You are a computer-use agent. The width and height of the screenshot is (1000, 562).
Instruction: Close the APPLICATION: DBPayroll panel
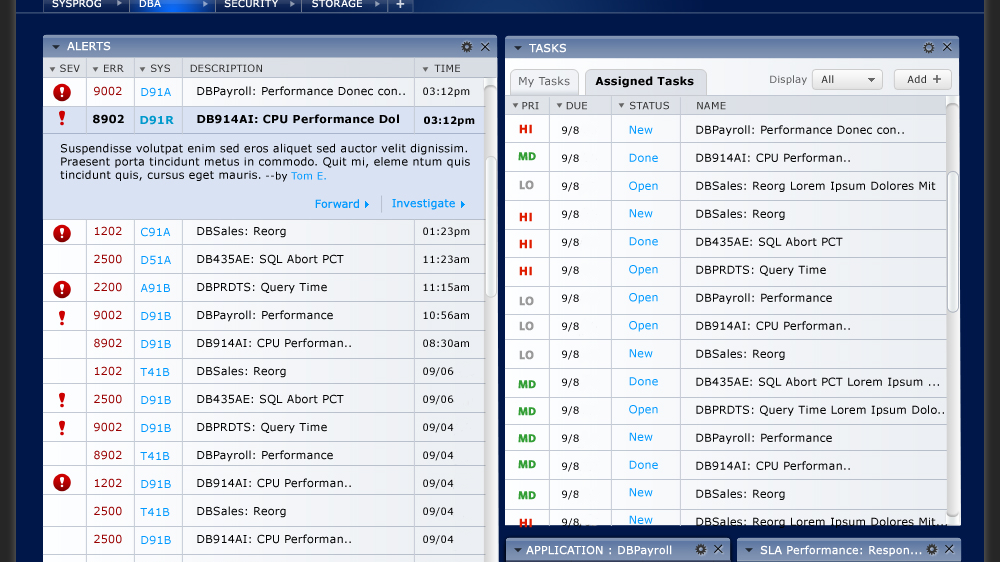[x=719, y=549]
